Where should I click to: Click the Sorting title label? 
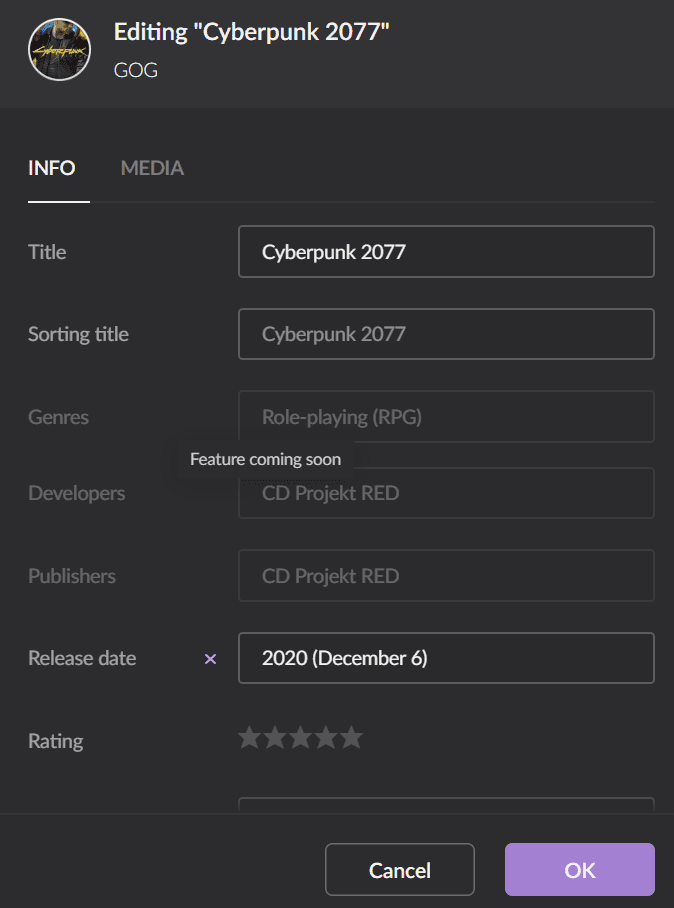tap(78, 334)
